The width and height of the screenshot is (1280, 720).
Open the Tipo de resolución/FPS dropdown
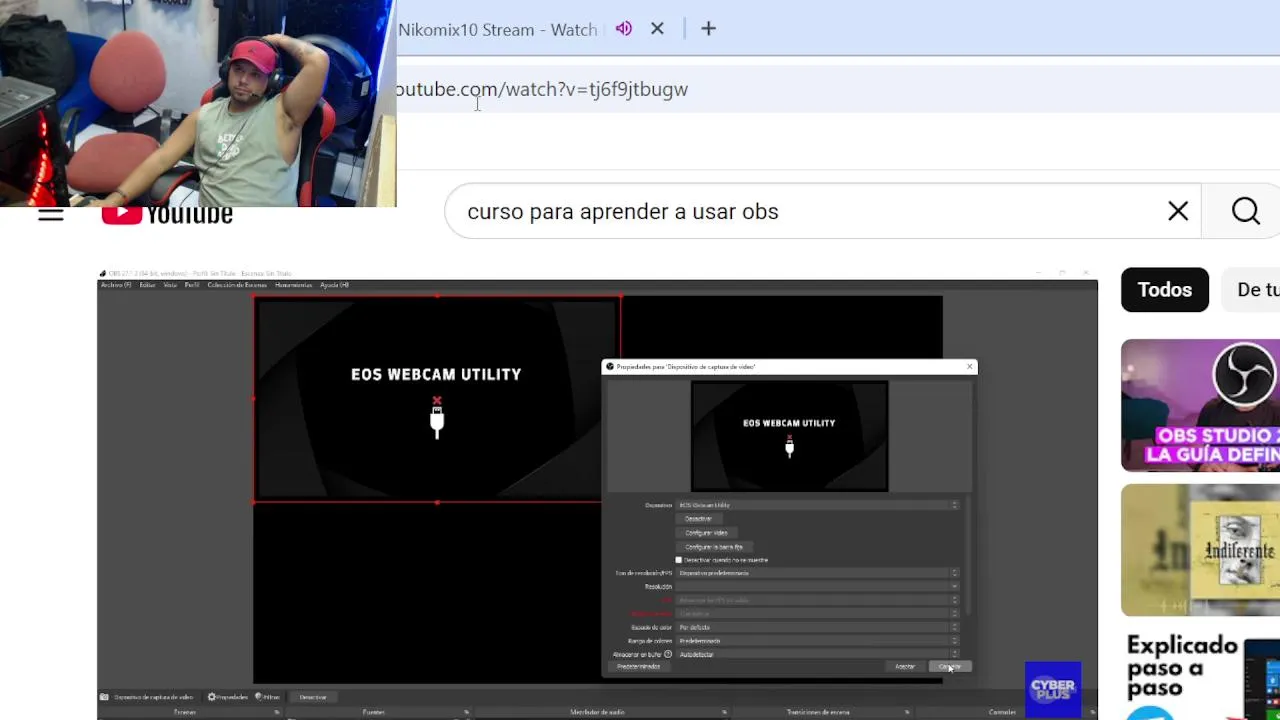pyautogui.click(x=818, y=573)
